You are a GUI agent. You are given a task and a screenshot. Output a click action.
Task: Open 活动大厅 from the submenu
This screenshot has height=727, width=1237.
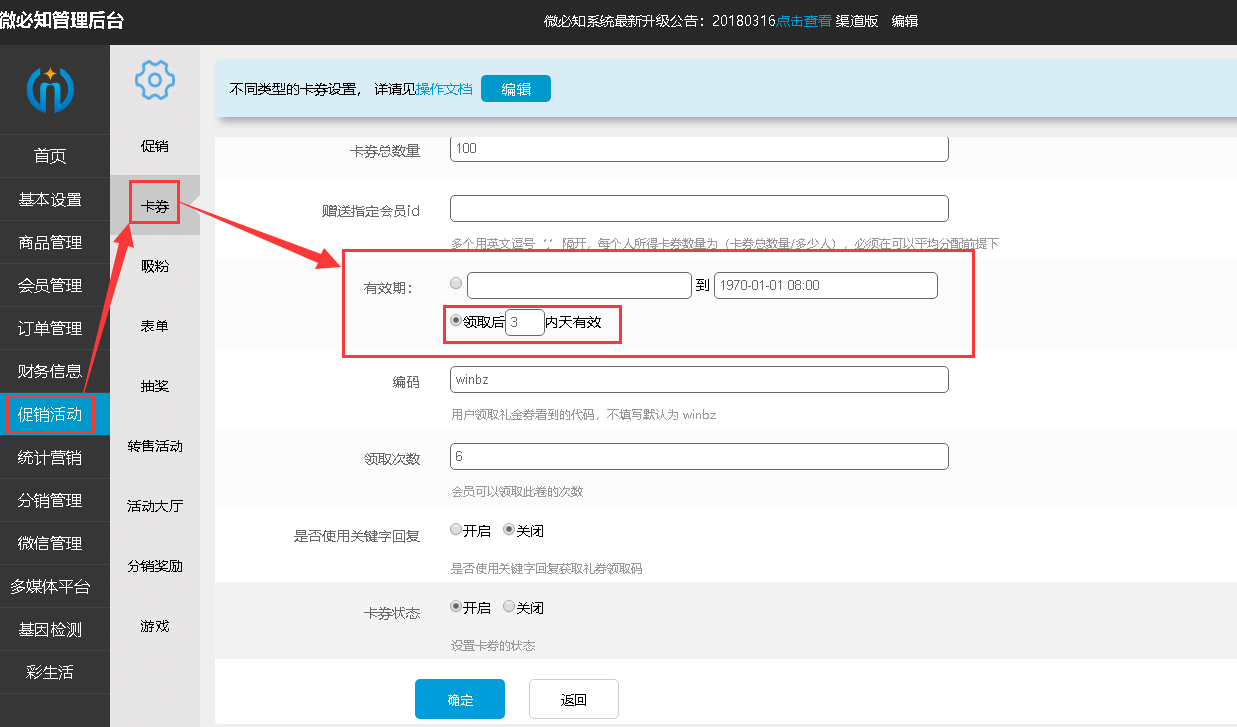[x=154, y=506]
